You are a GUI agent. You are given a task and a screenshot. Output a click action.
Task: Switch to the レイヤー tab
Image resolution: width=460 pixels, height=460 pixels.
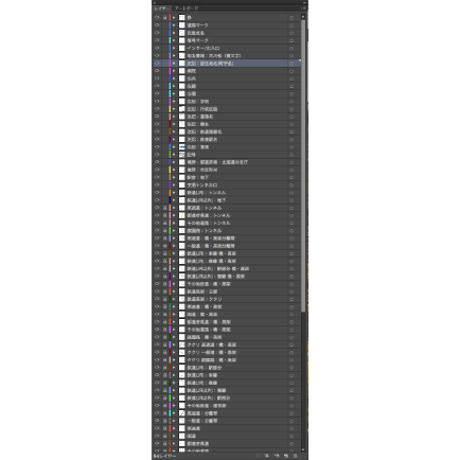pyautogui.click(x=162, y=8)
